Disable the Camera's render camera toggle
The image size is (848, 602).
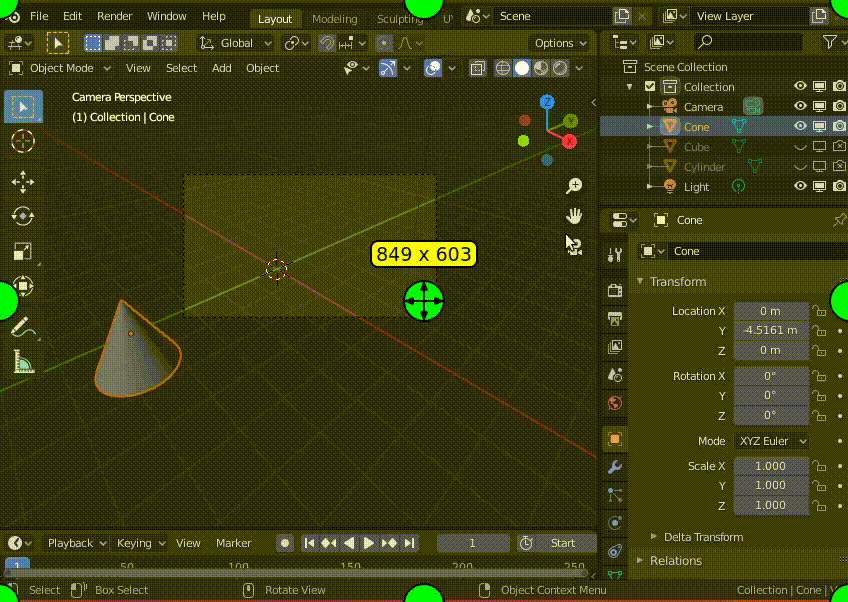coord(840,106)
